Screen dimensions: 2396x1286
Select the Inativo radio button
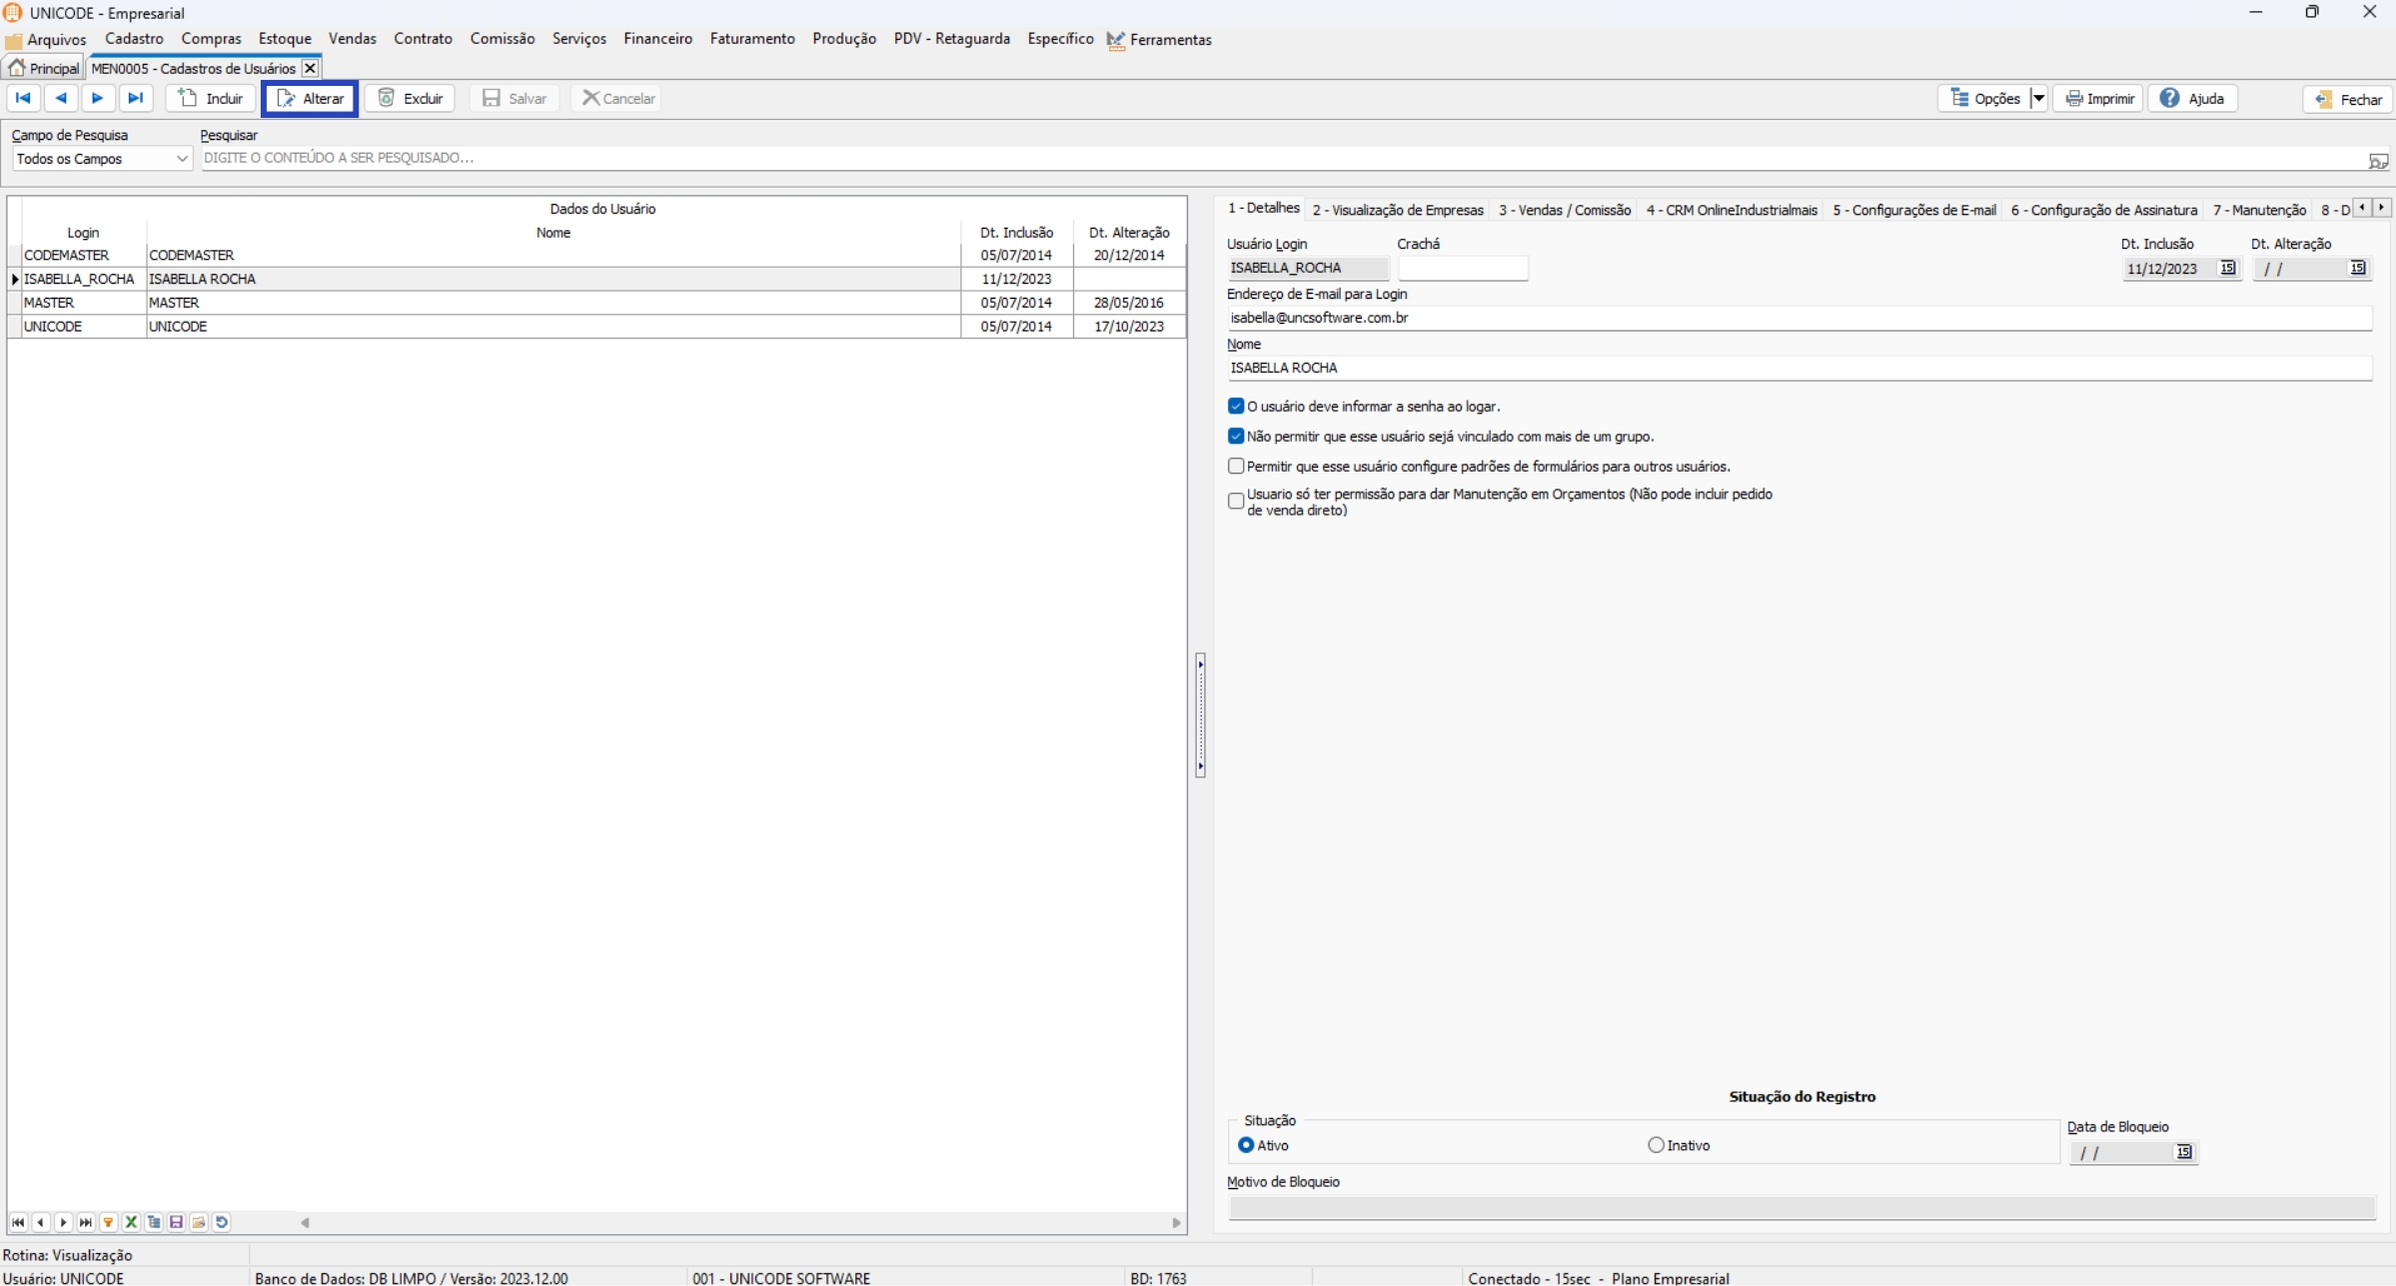tap(1656, 1145)
